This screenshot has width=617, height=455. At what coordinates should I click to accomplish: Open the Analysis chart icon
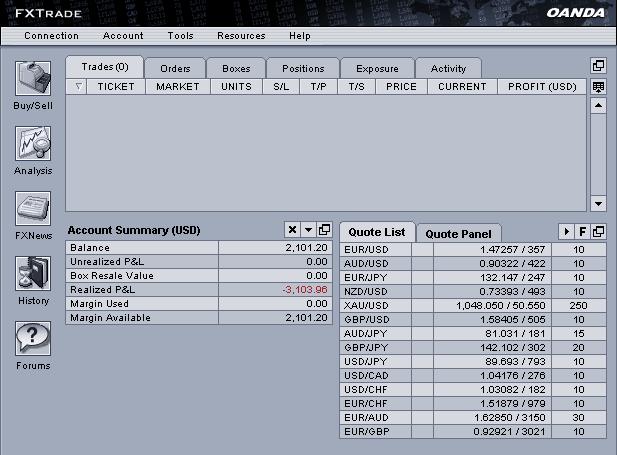[x=33, y=143]
